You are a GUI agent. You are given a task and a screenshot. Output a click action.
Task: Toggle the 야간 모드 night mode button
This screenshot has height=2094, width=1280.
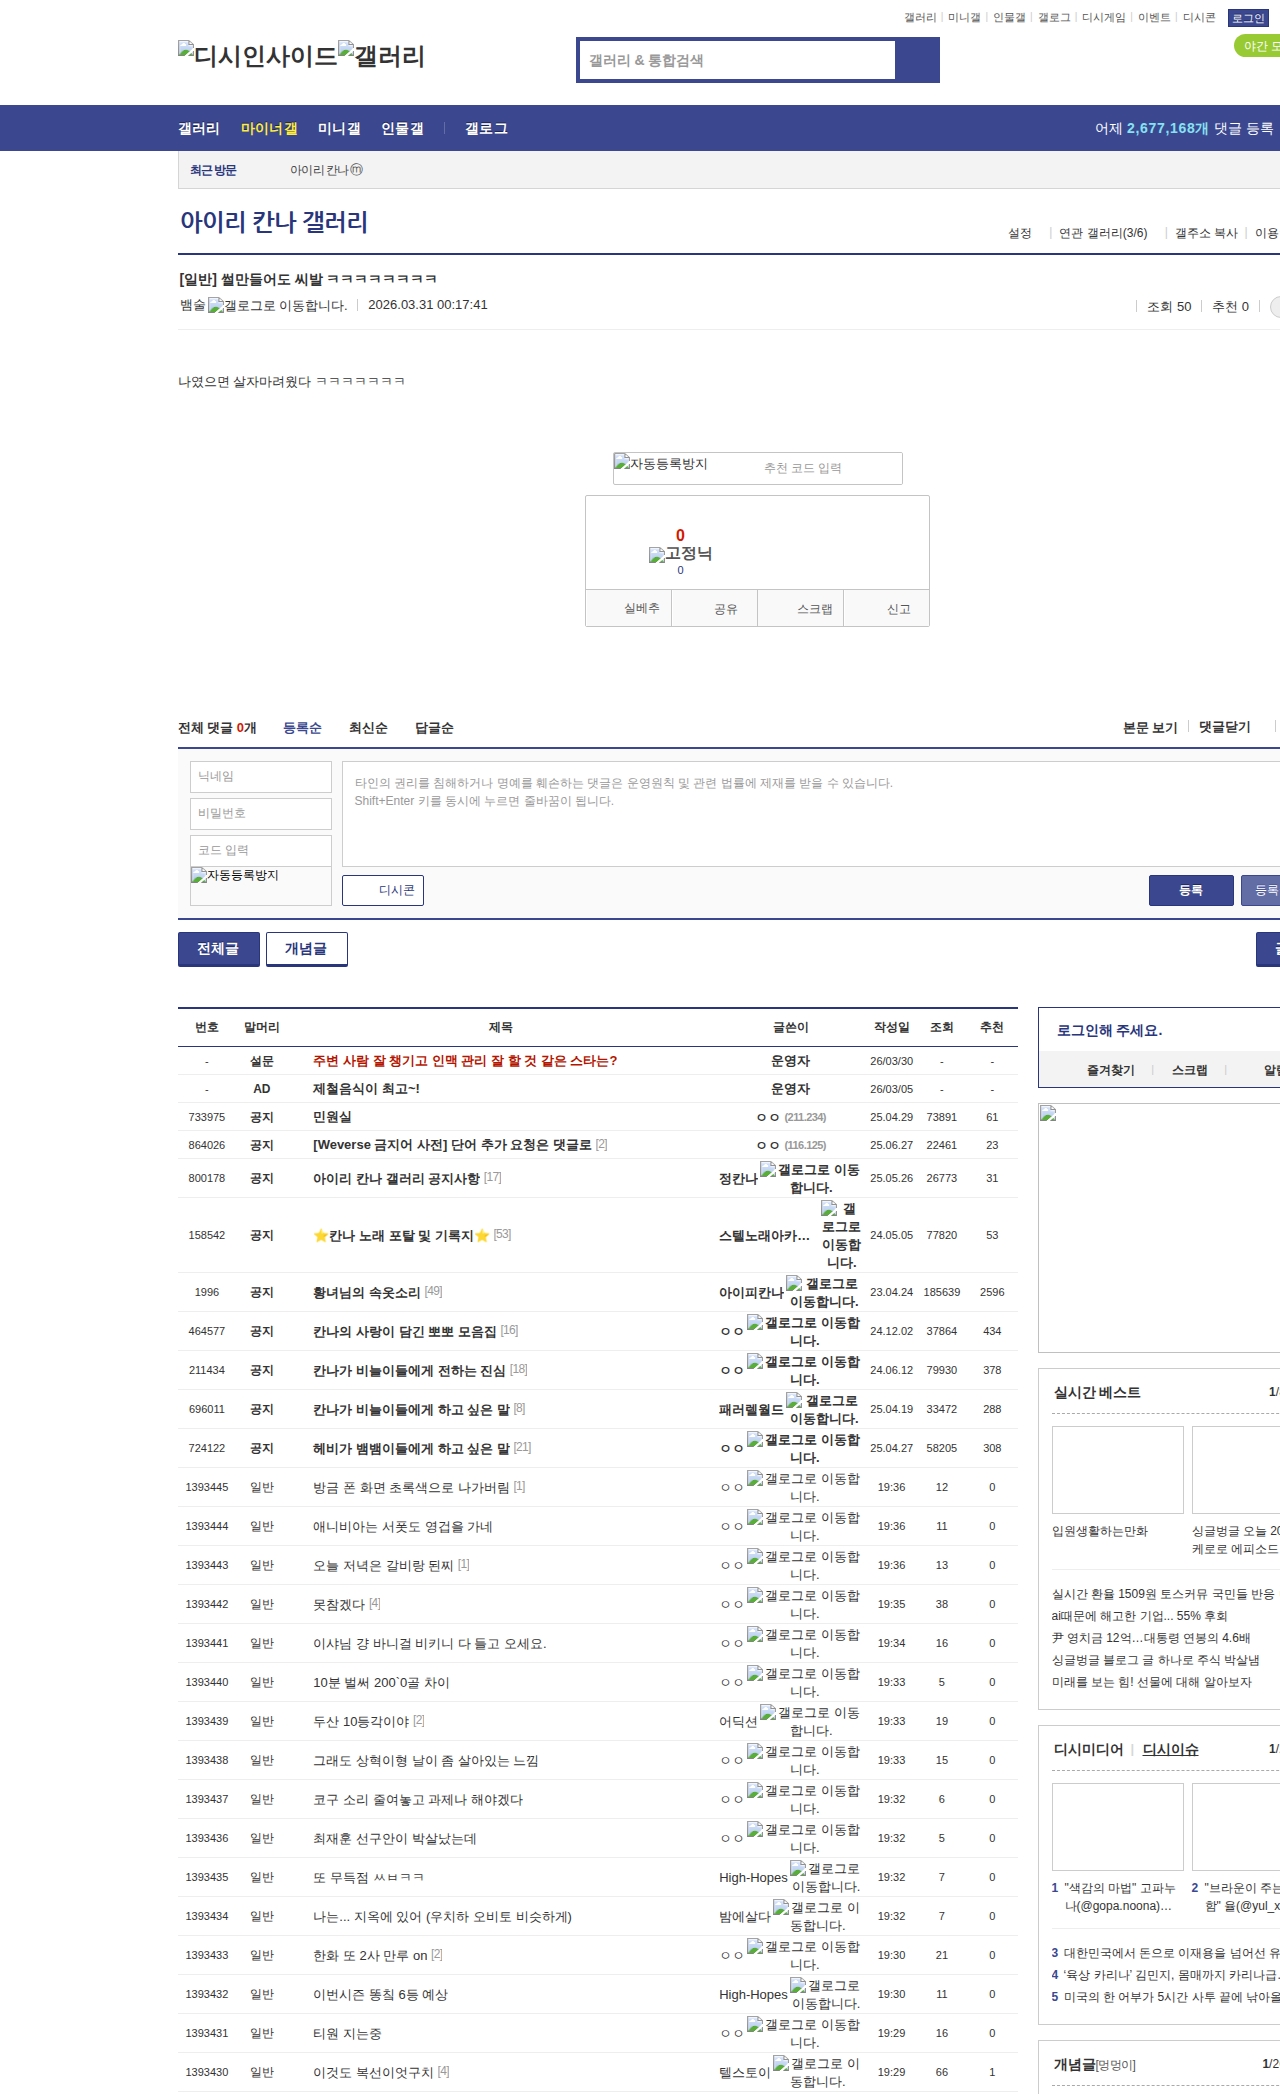(1258, 46)
